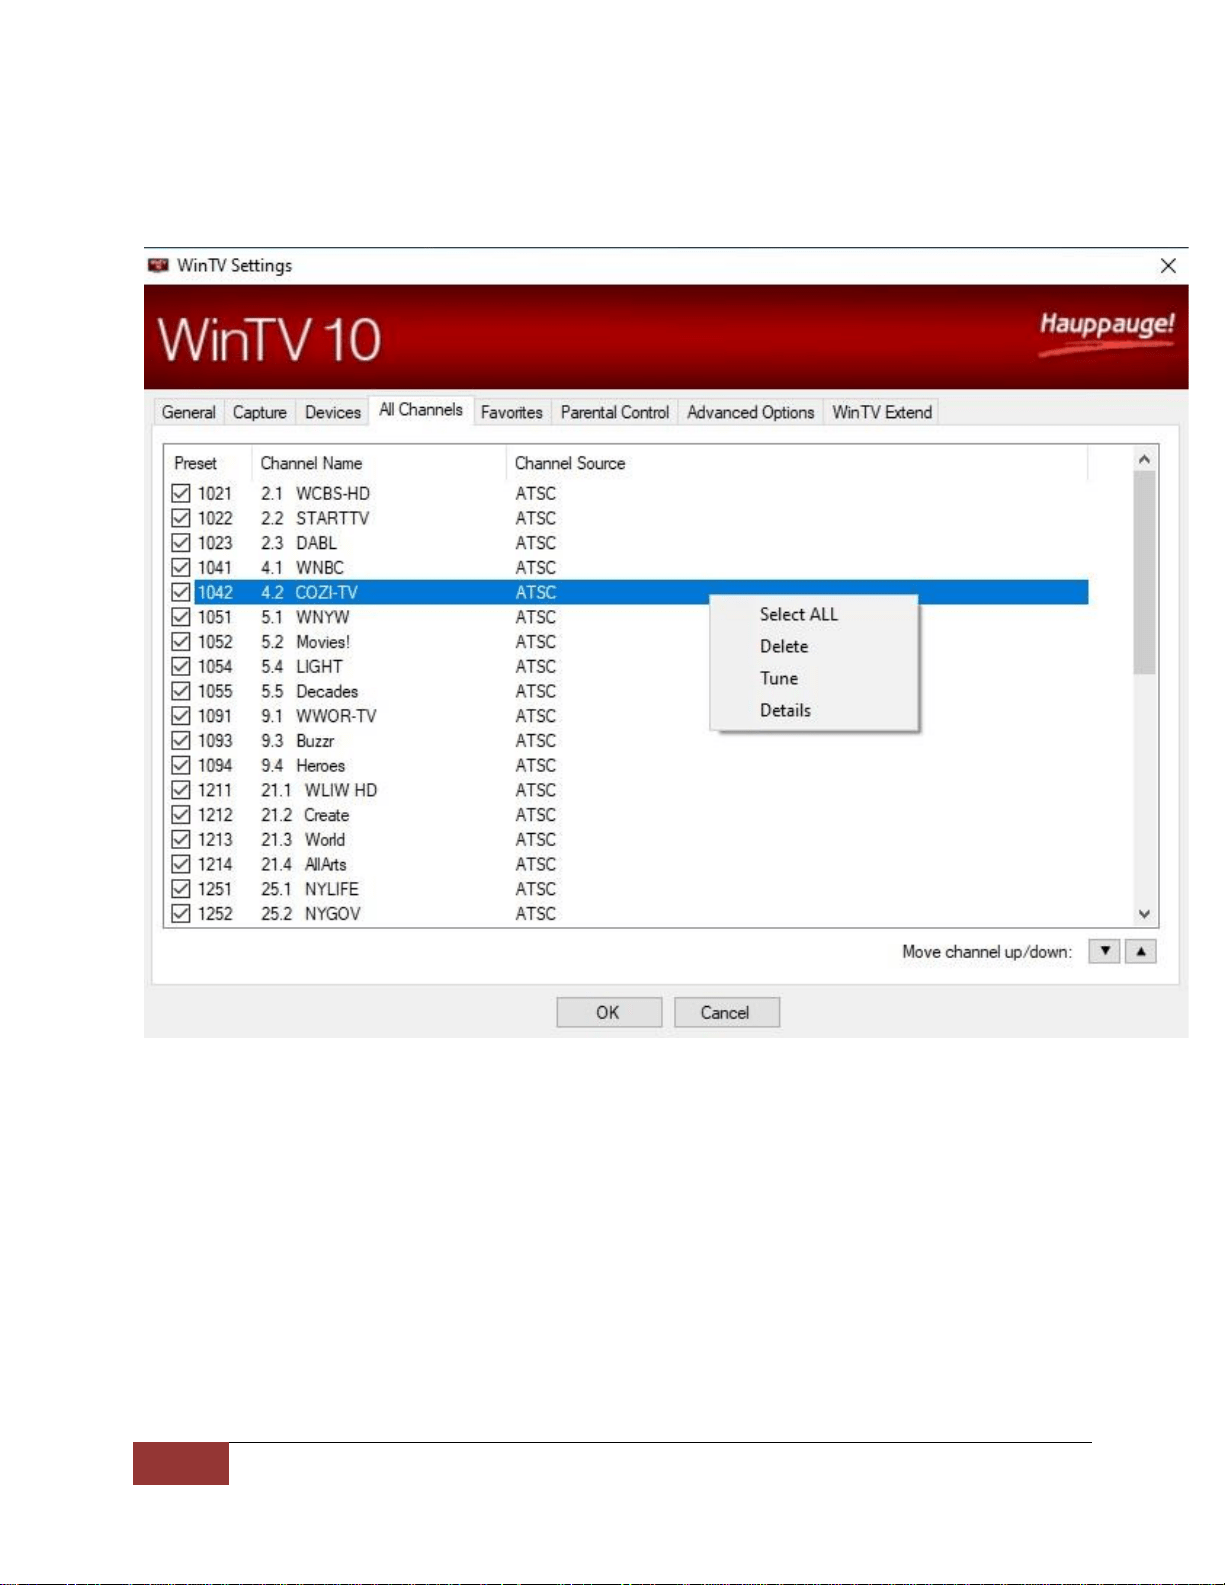Toggle checkbox for preset 1022 STARTTV

pos(180,518)
